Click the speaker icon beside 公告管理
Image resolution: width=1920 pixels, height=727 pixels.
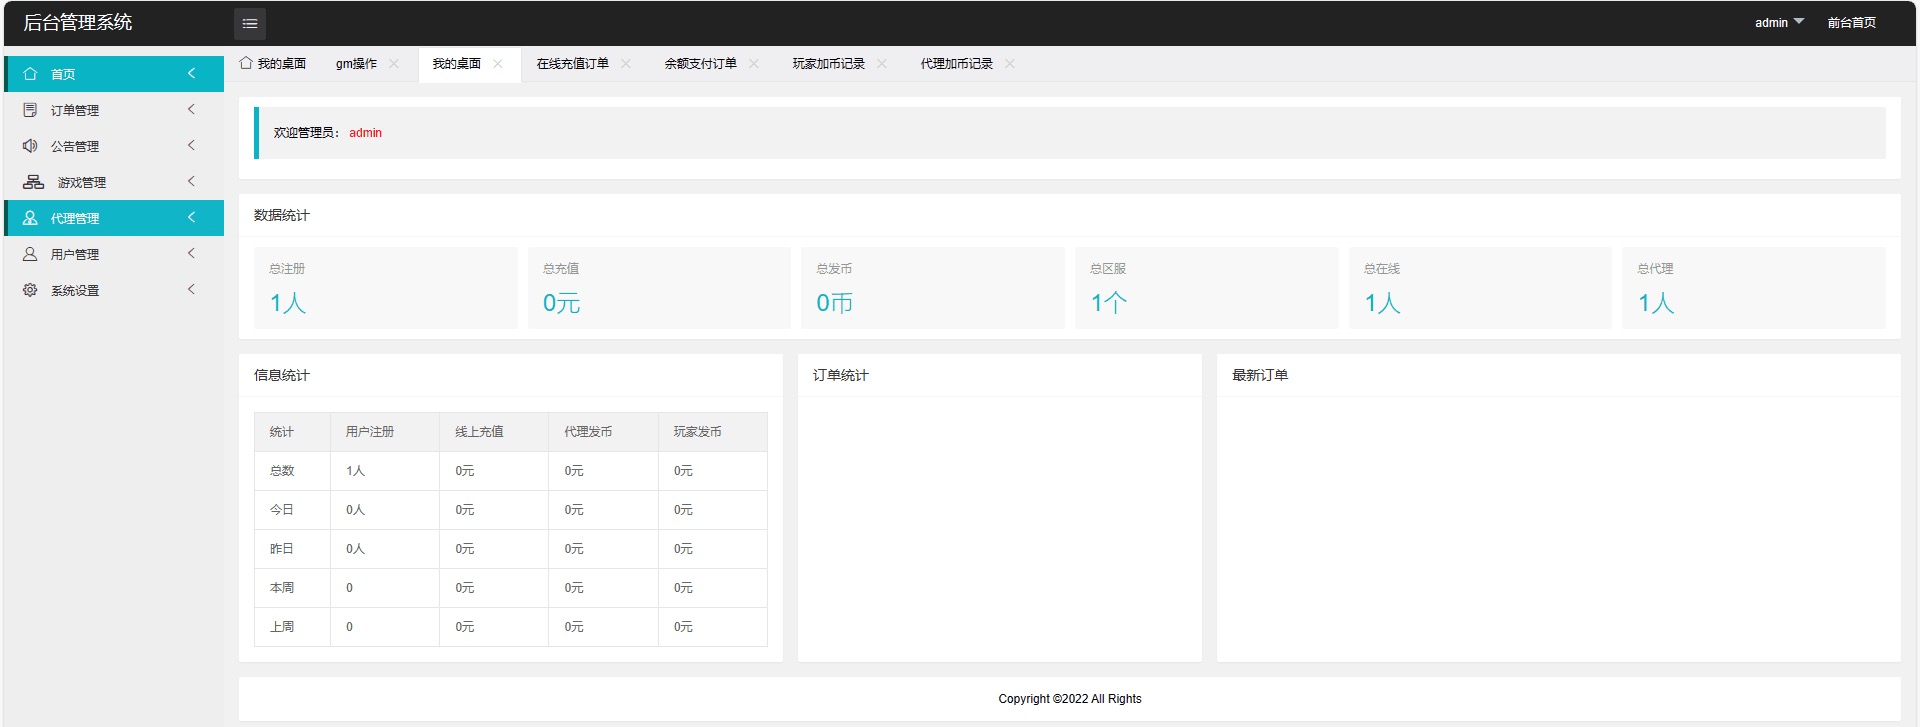point(30,146)
